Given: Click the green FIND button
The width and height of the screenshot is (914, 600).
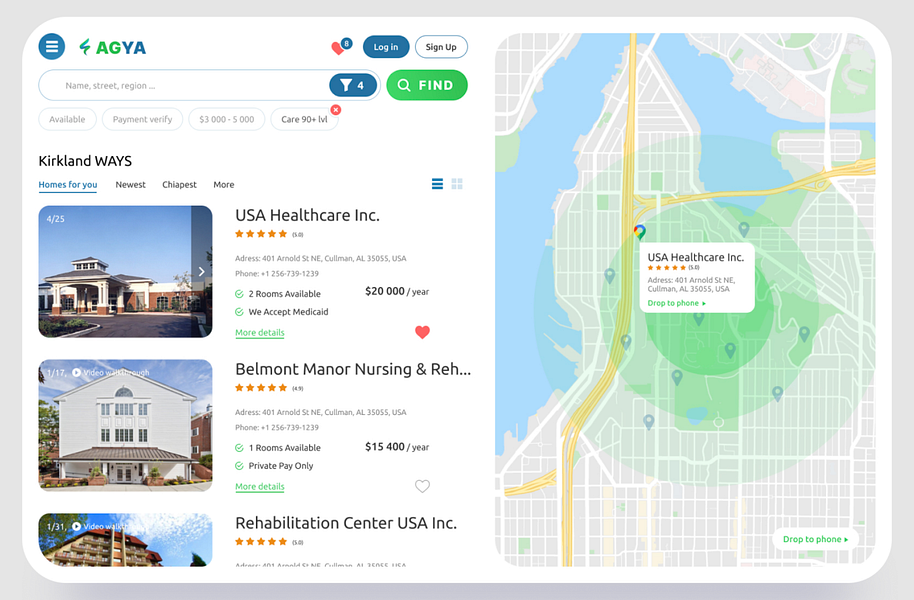Looking at the screenshot, I should [x=427, y=85].
